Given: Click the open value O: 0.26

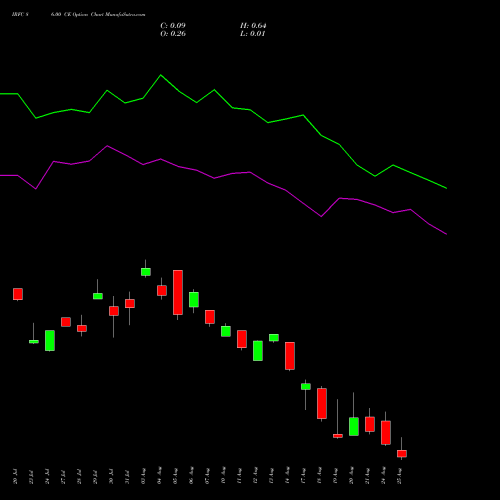Looking at the screenshot, I should click(173, 34).
